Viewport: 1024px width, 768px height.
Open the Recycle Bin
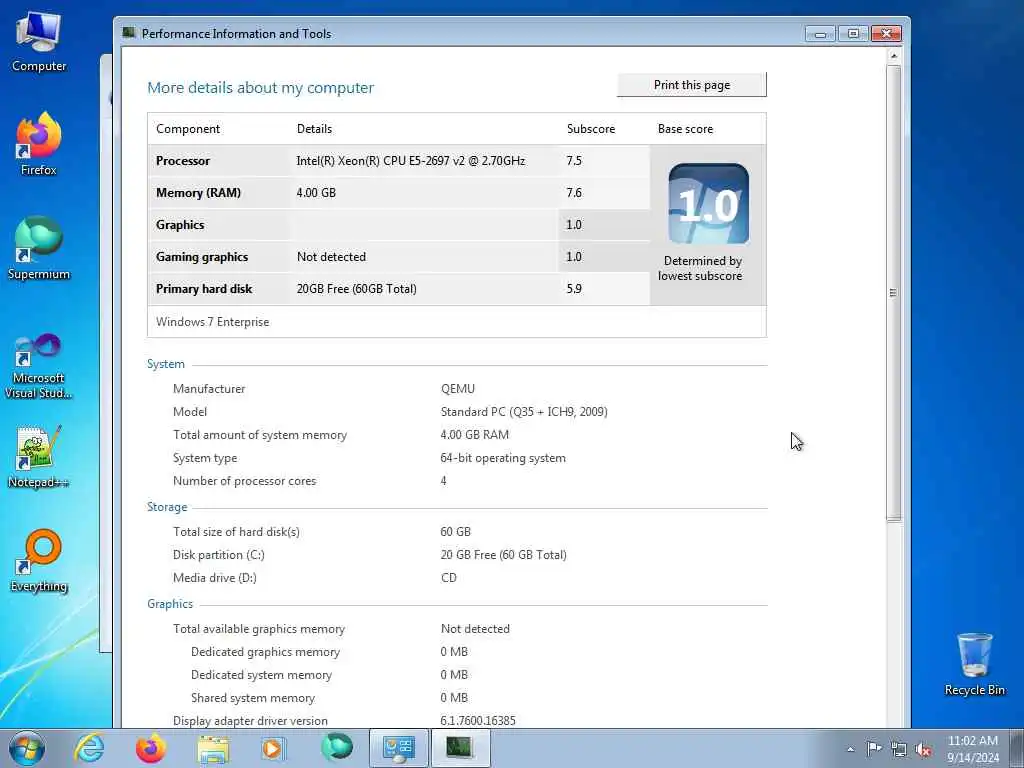(x=974, y=664)
